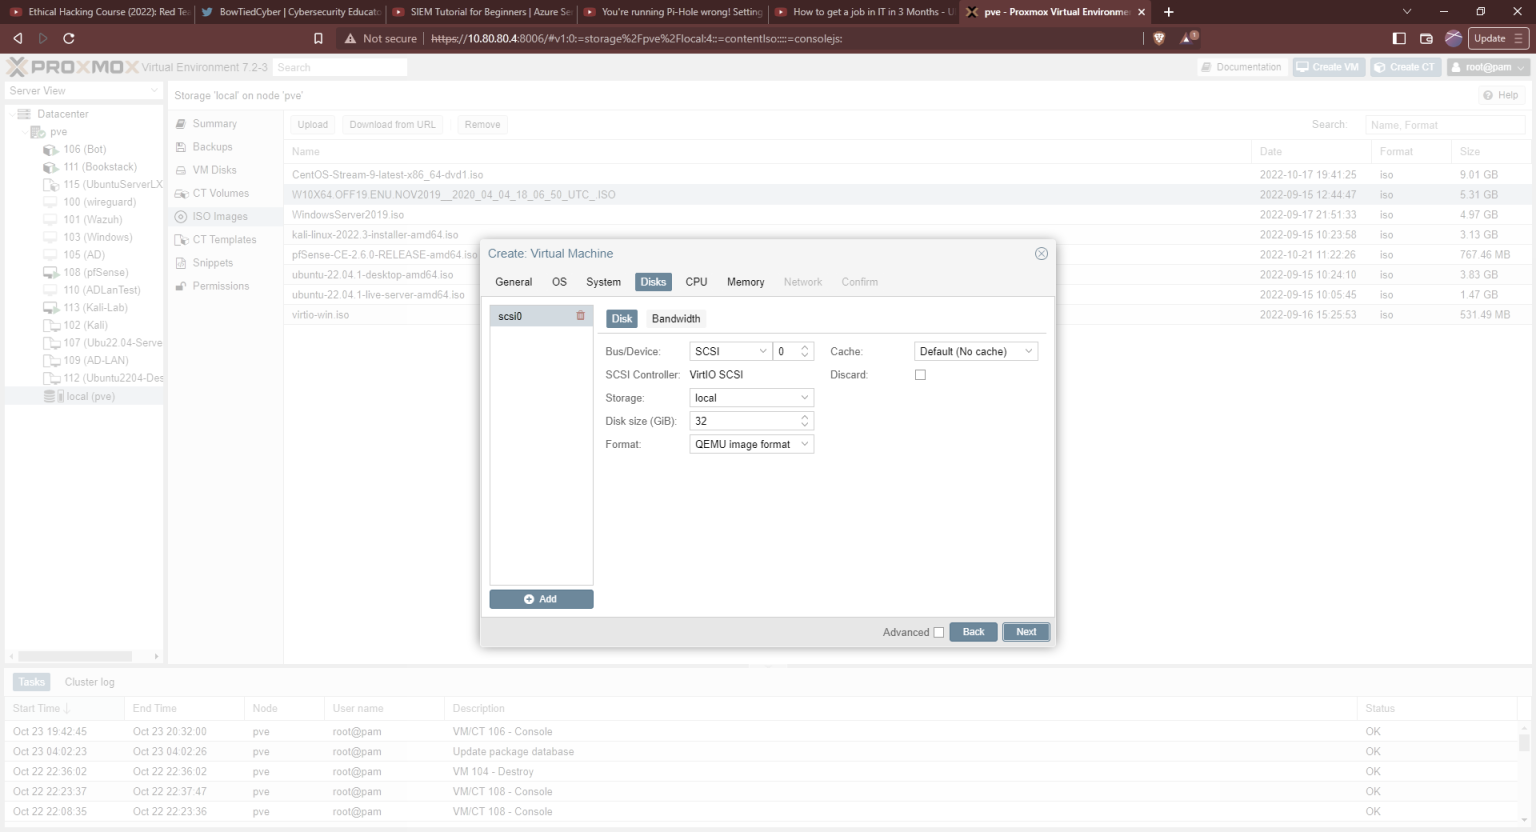Open the Brave shields icon
This screenshot has width=1536, height=832.
point(1159,39)
